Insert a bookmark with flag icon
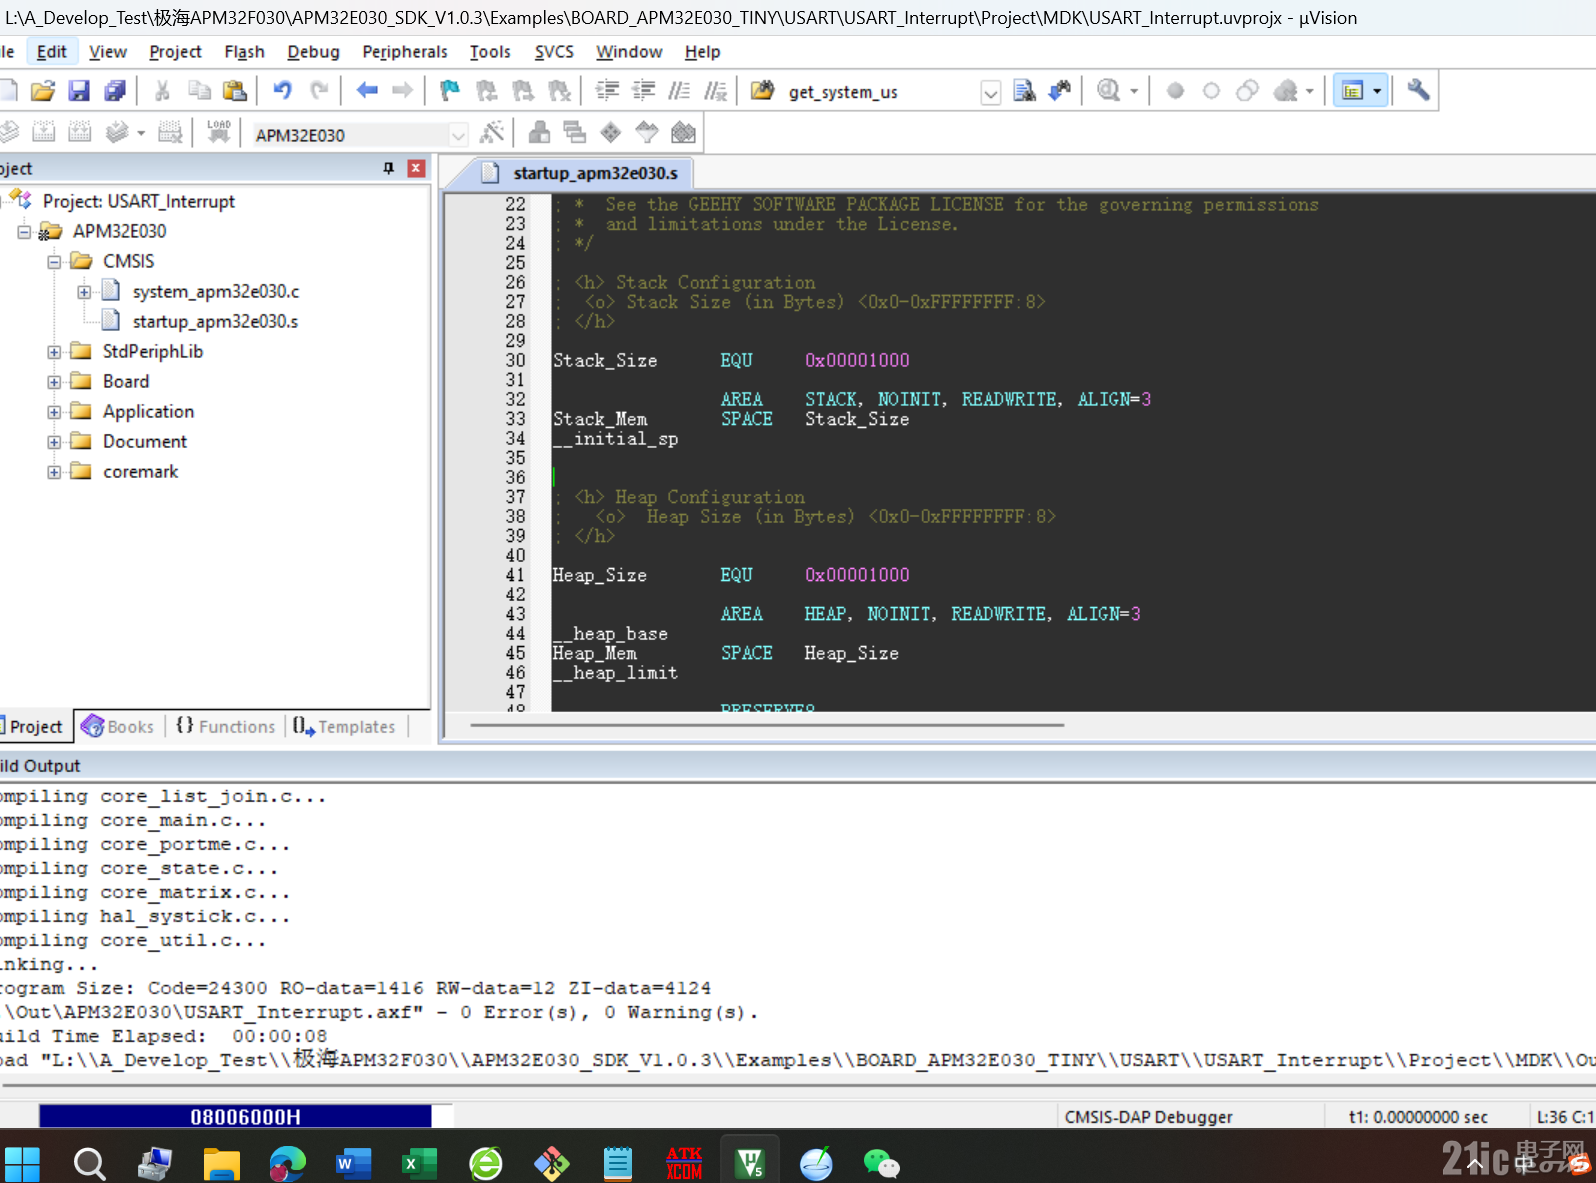This screenshot has width=1596, height=1183. coord(450,91)
